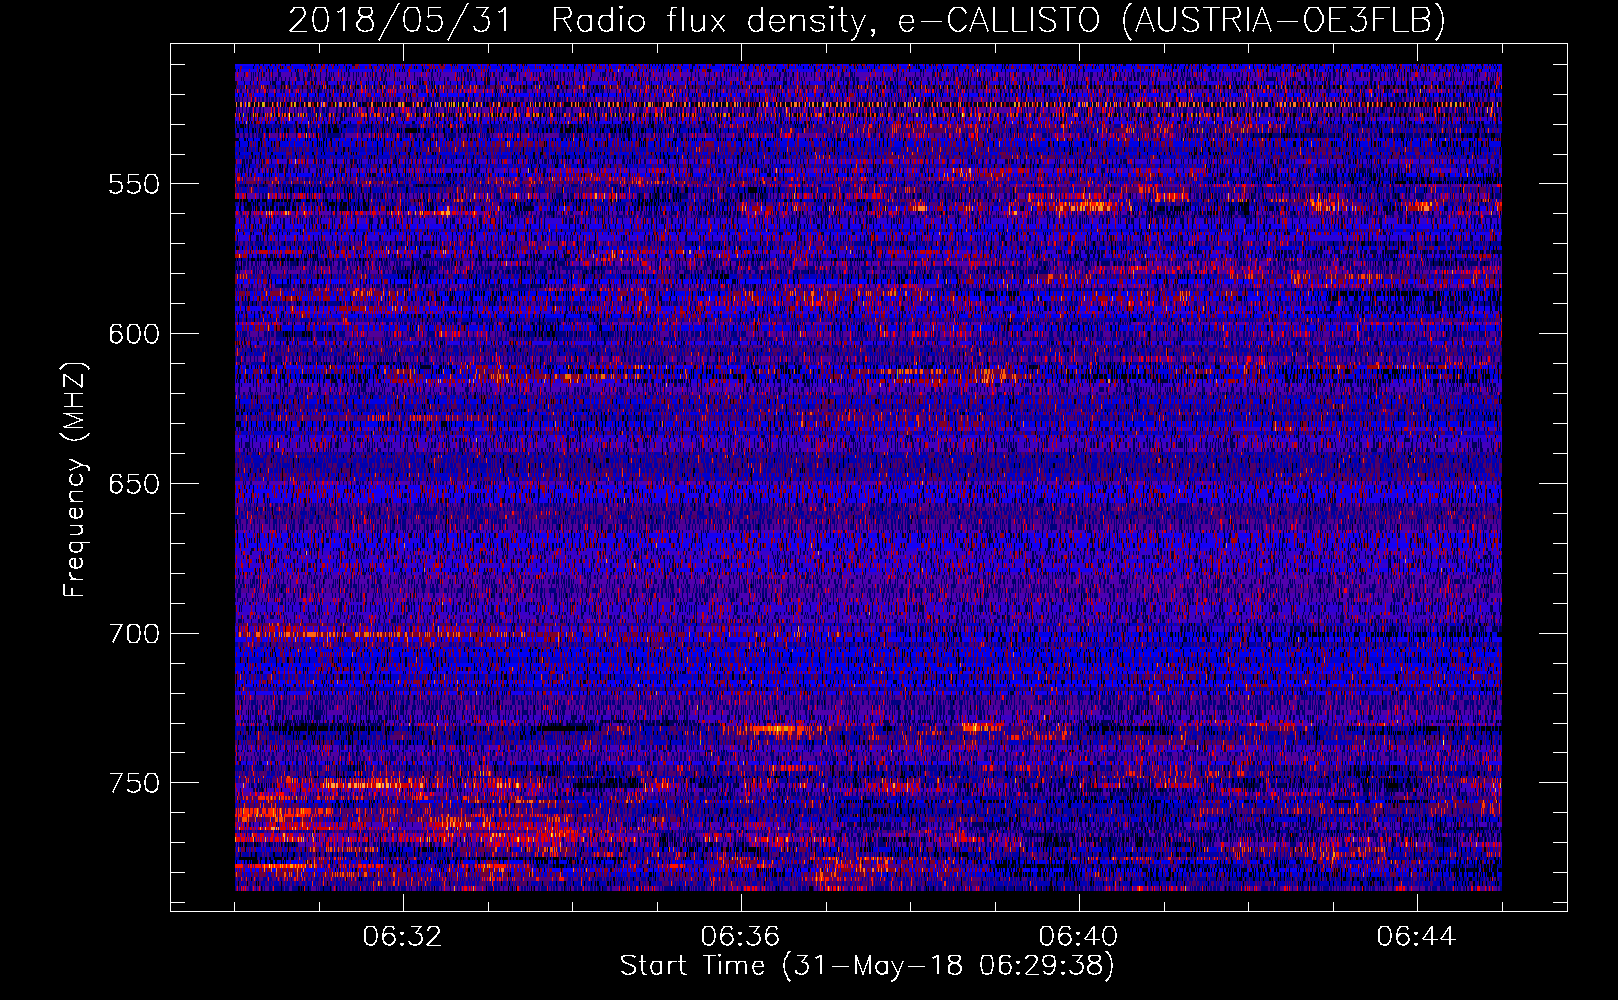Click the 650 frequency tick label
The height and width of the screenshot is (1000, 1618).
point(134,484)
